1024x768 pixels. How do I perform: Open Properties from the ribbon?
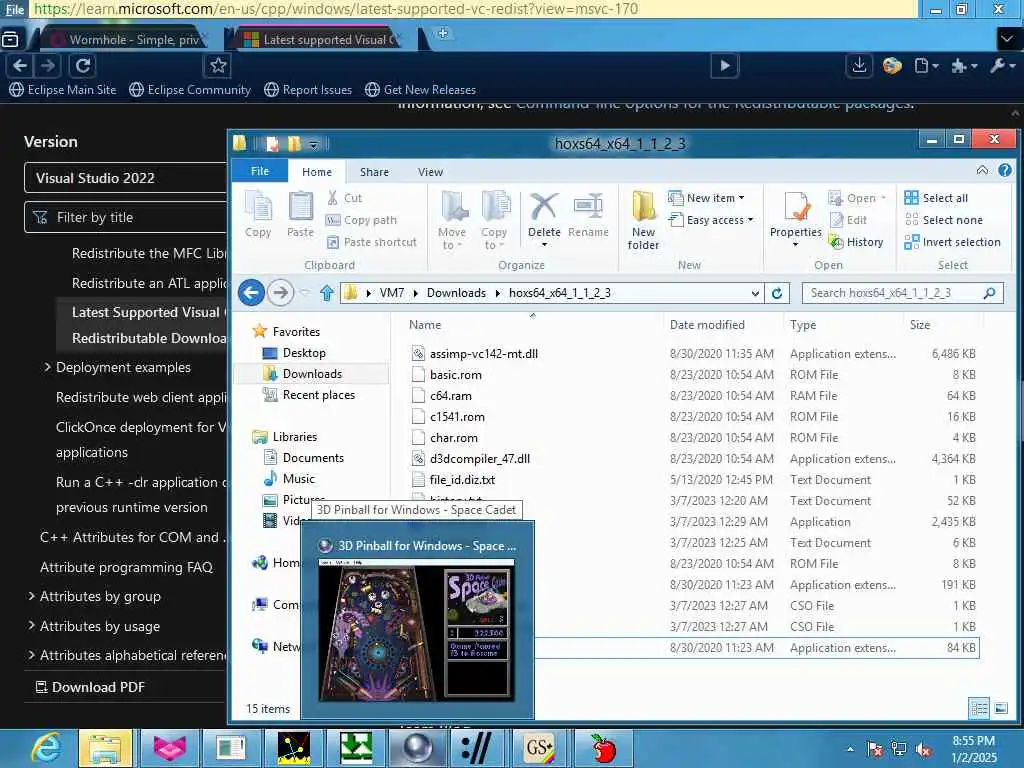795,219
